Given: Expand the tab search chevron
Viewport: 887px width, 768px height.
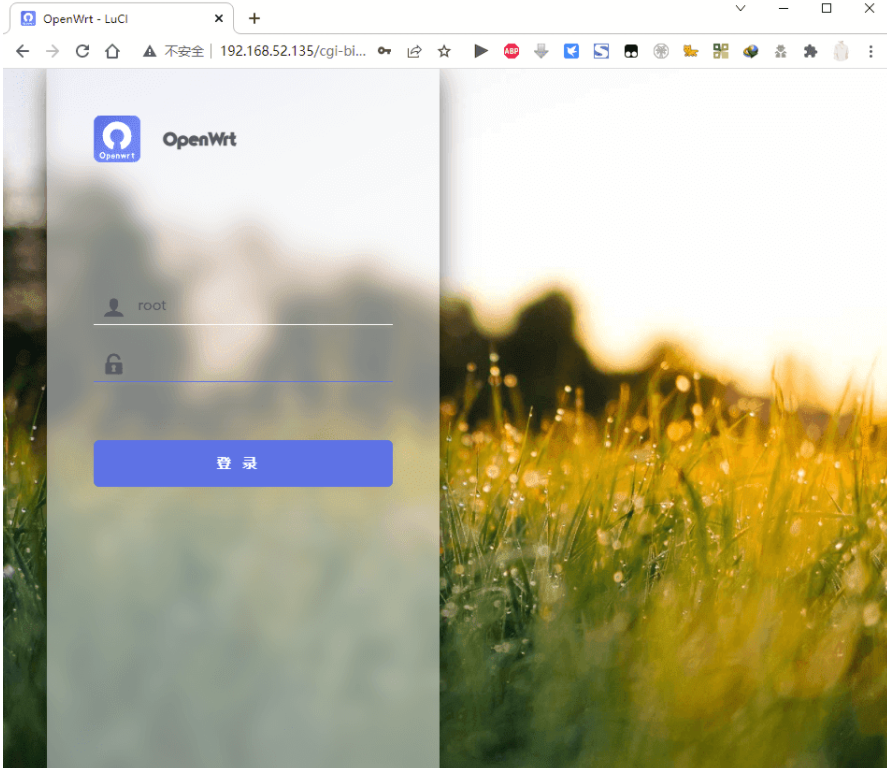Looking at the screenshot, I should (x=740, y=8).
